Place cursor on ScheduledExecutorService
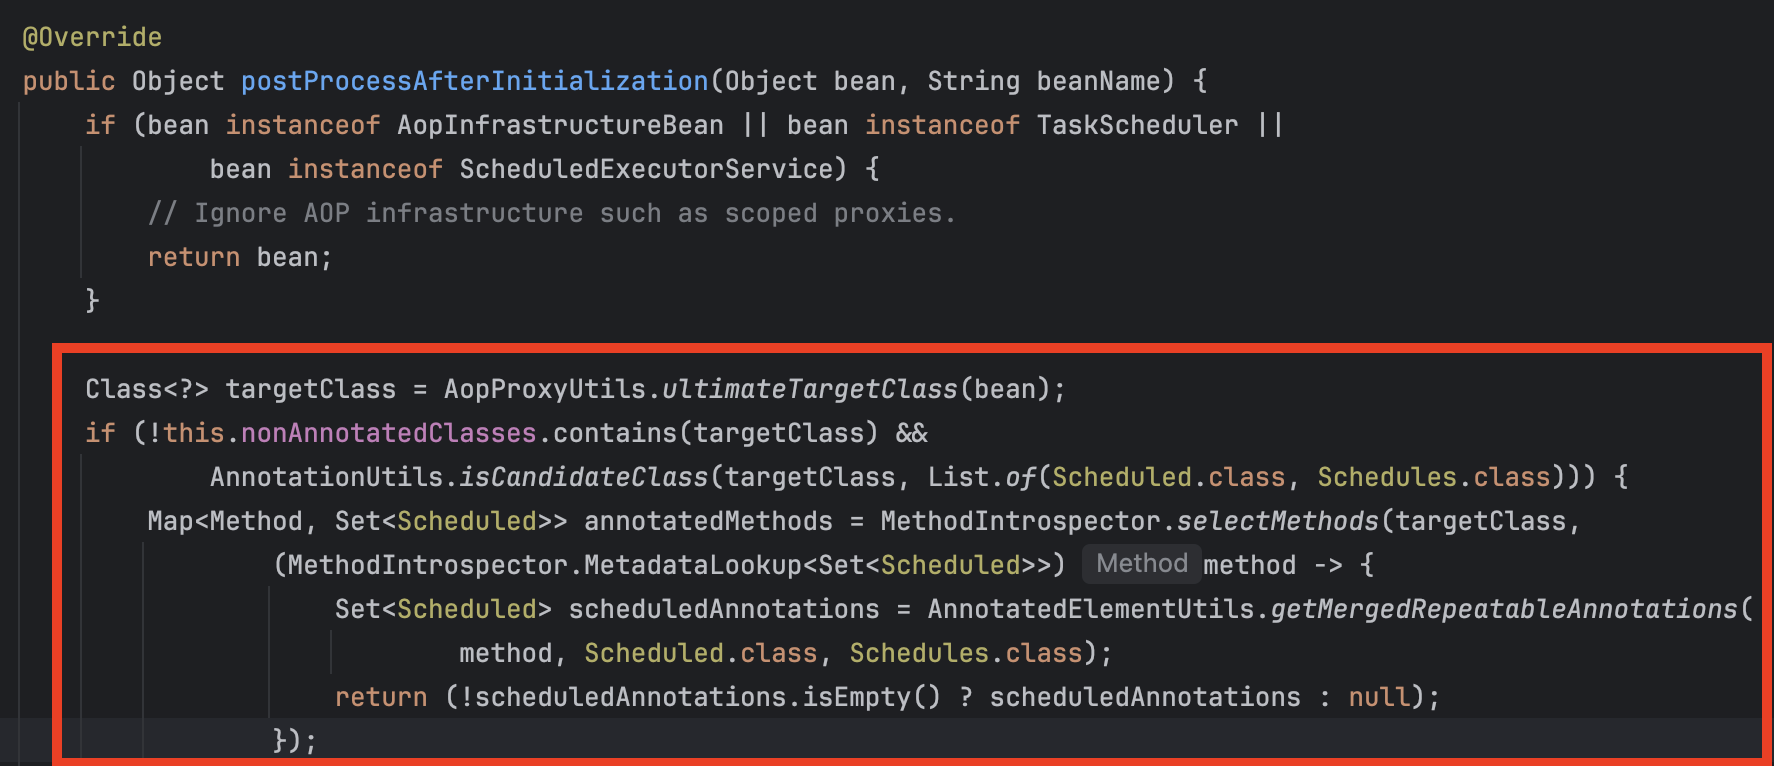 pyautogui.click(x=646, y=169)
